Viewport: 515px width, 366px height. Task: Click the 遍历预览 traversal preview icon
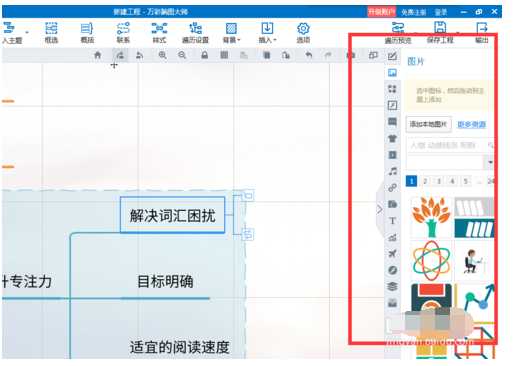398,32
